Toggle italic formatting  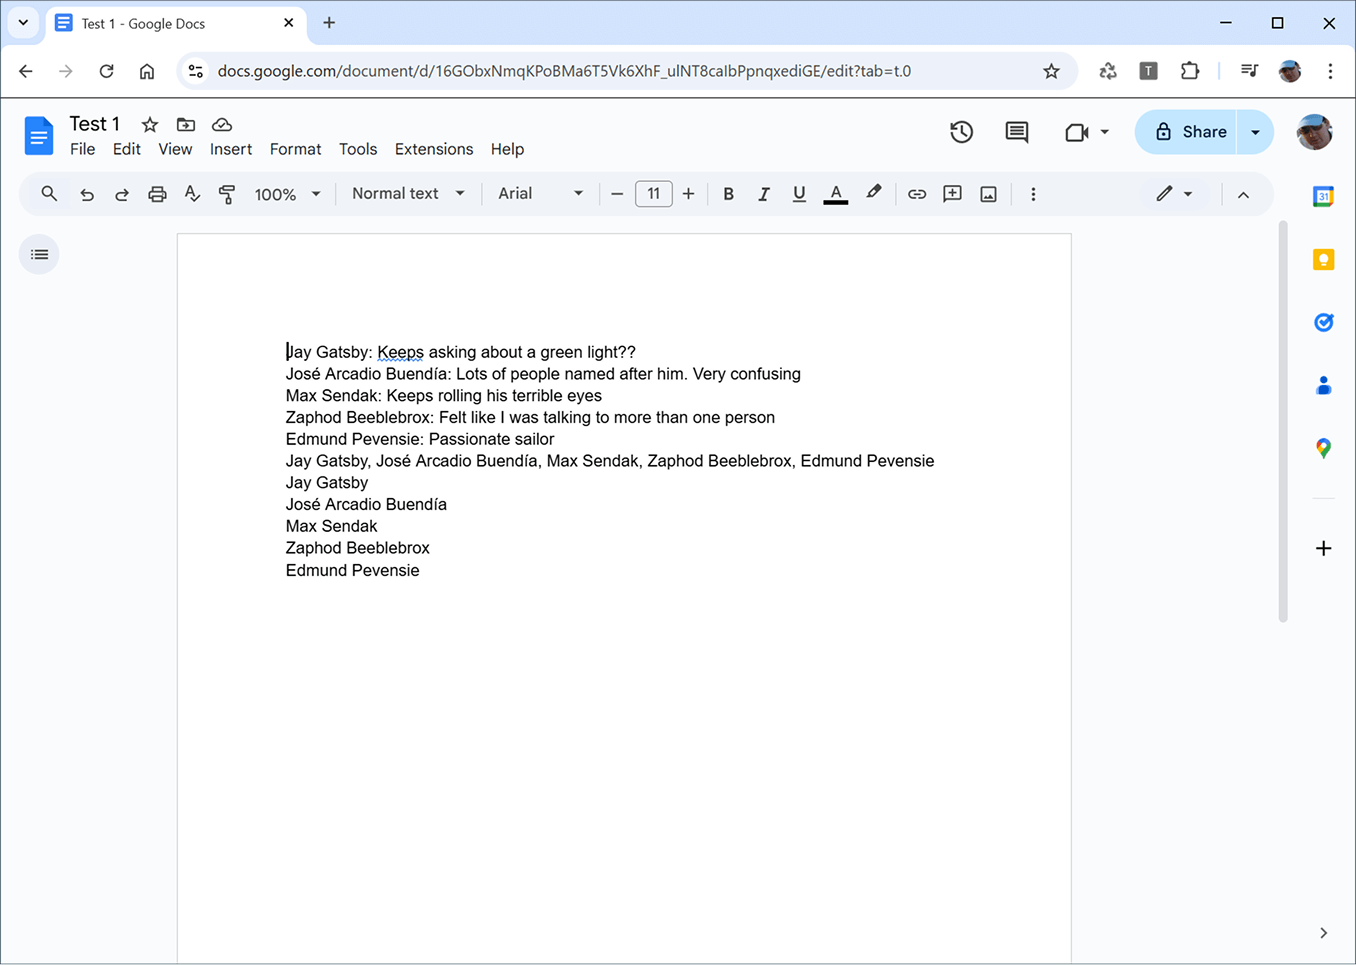coord(763,194)
